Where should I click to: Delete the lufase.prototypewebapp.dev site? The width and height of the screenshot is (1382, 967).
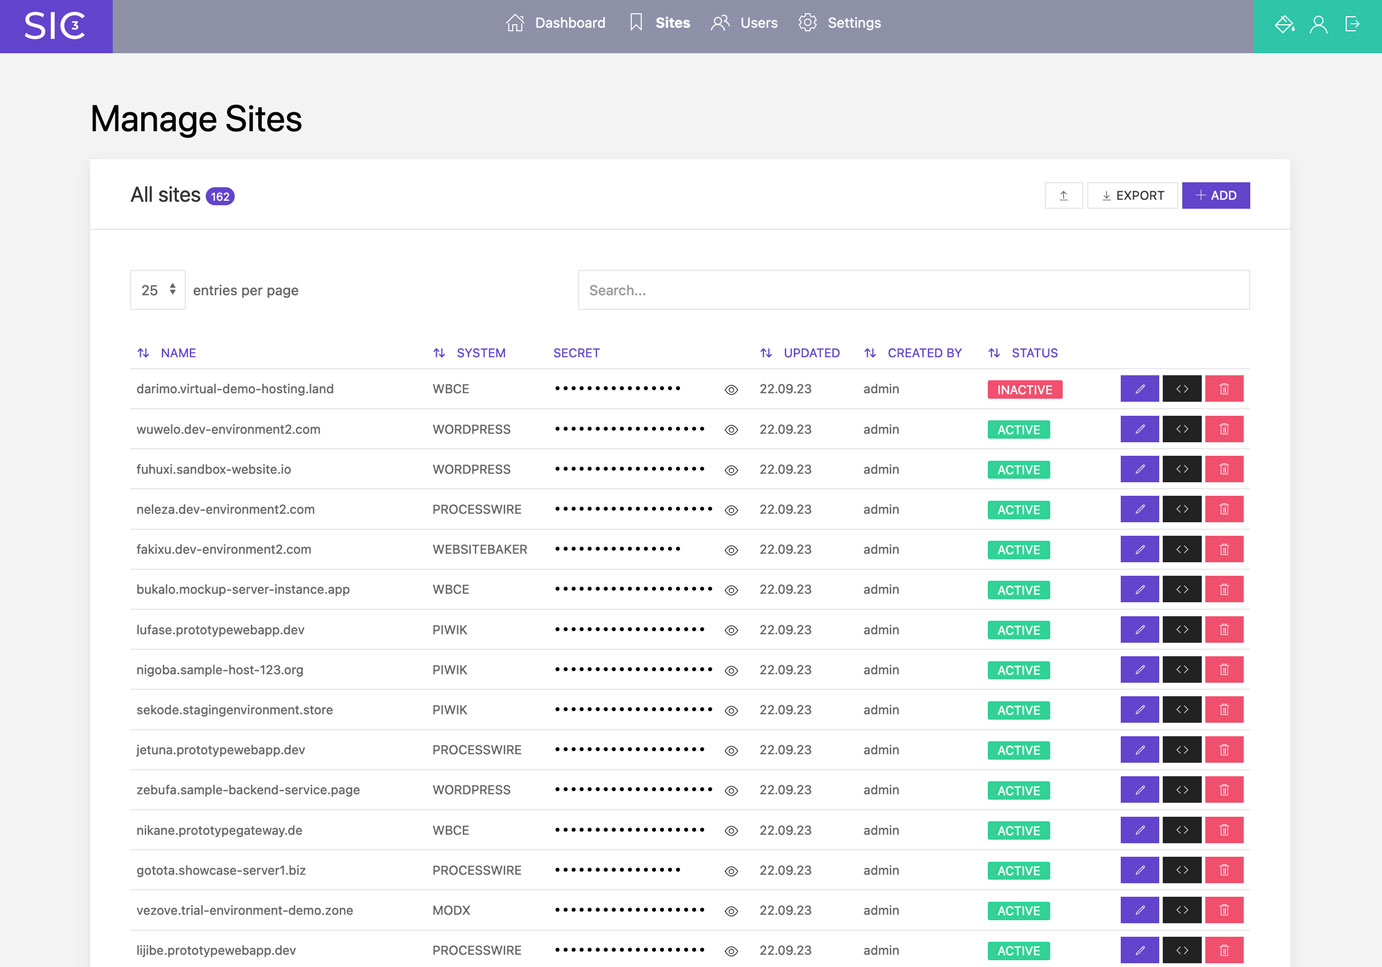[1224, 629]
